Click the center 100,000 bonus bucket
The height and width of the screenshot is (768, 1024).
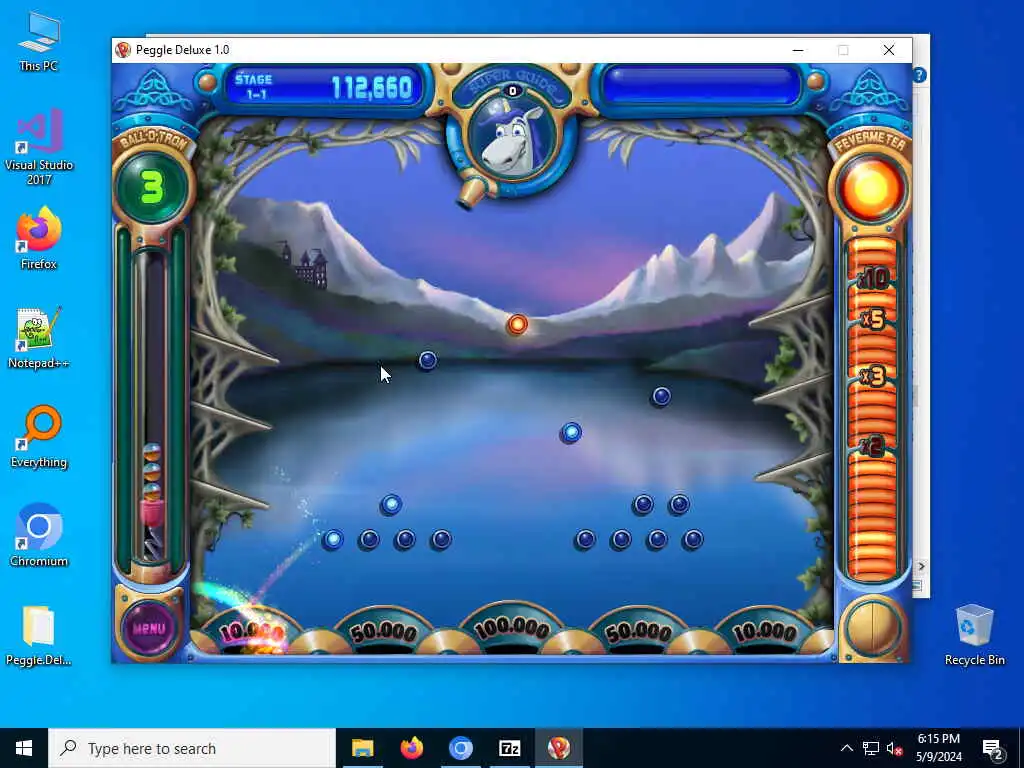[x=513, y=629]
